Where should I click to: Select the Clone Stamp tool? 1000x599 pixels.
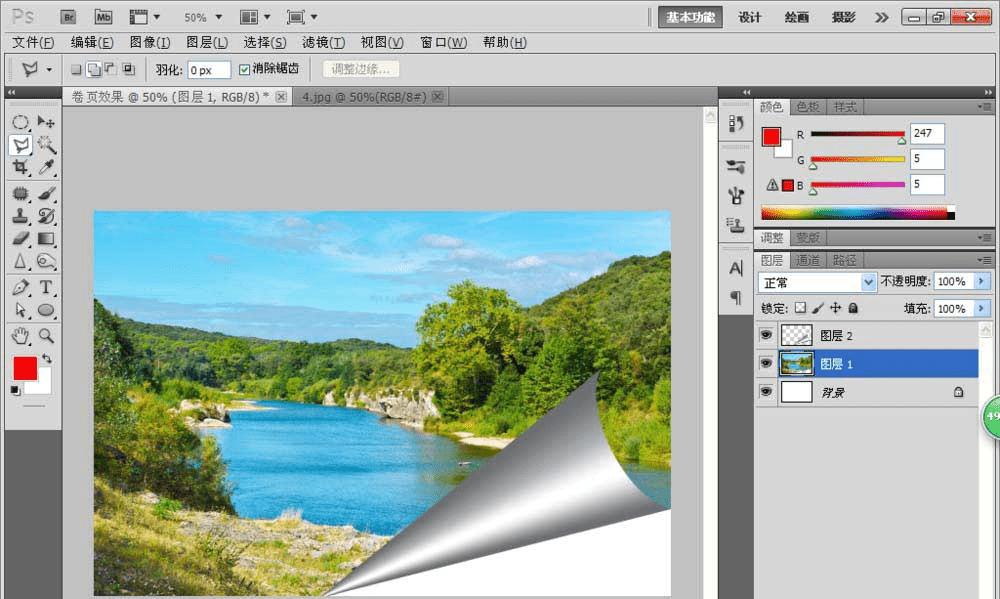(x=20, y=216)
